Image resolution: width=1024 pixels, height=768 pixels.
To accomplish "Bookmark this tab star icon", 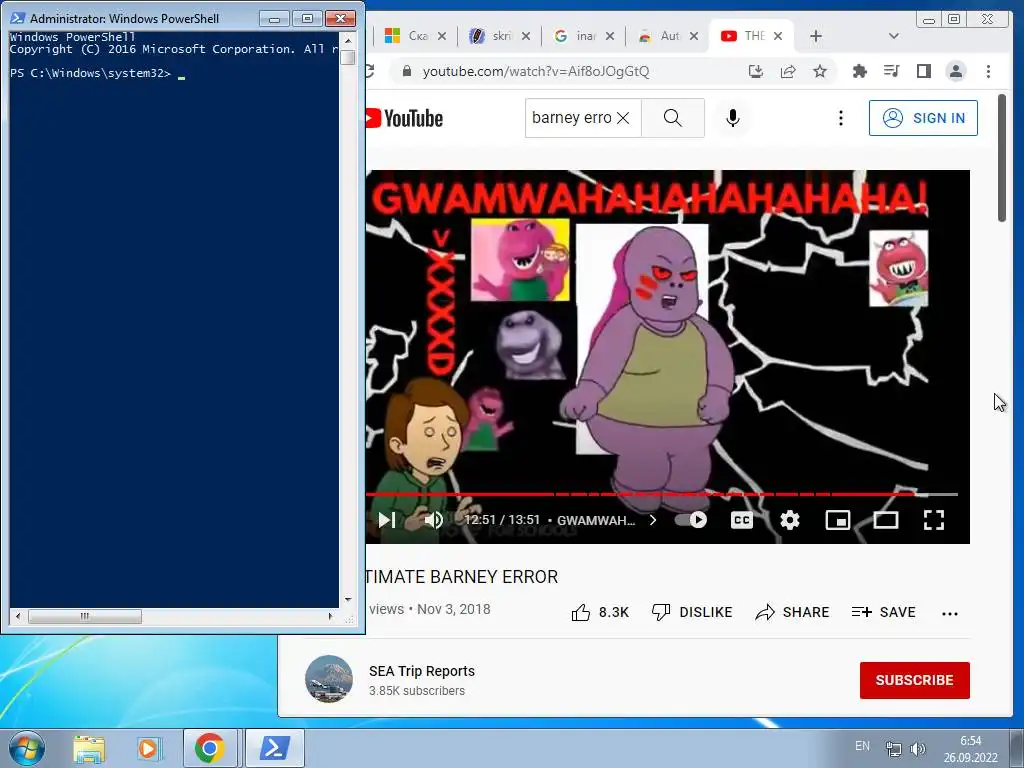I will 820,71.
